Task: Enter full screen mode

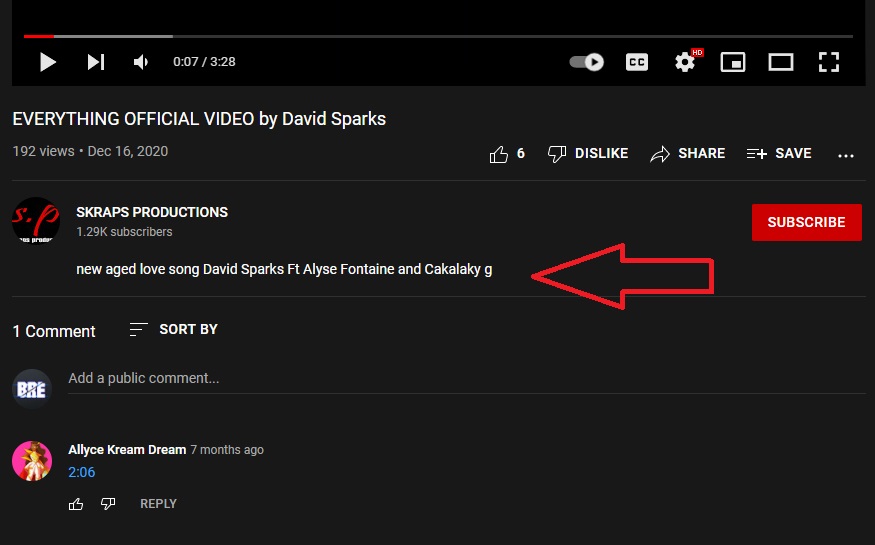Action: coord(828,62)
